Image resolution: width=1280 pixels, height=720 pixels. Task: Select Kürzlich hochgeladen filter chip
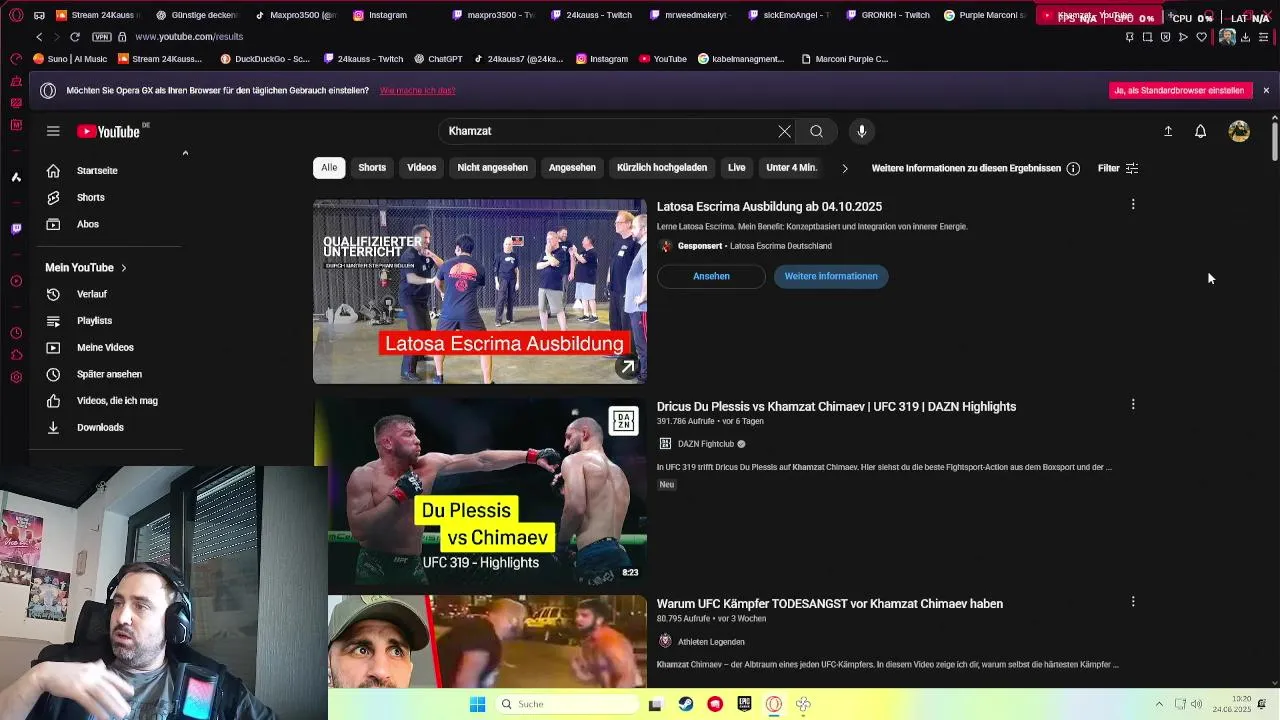pos(662,168)
